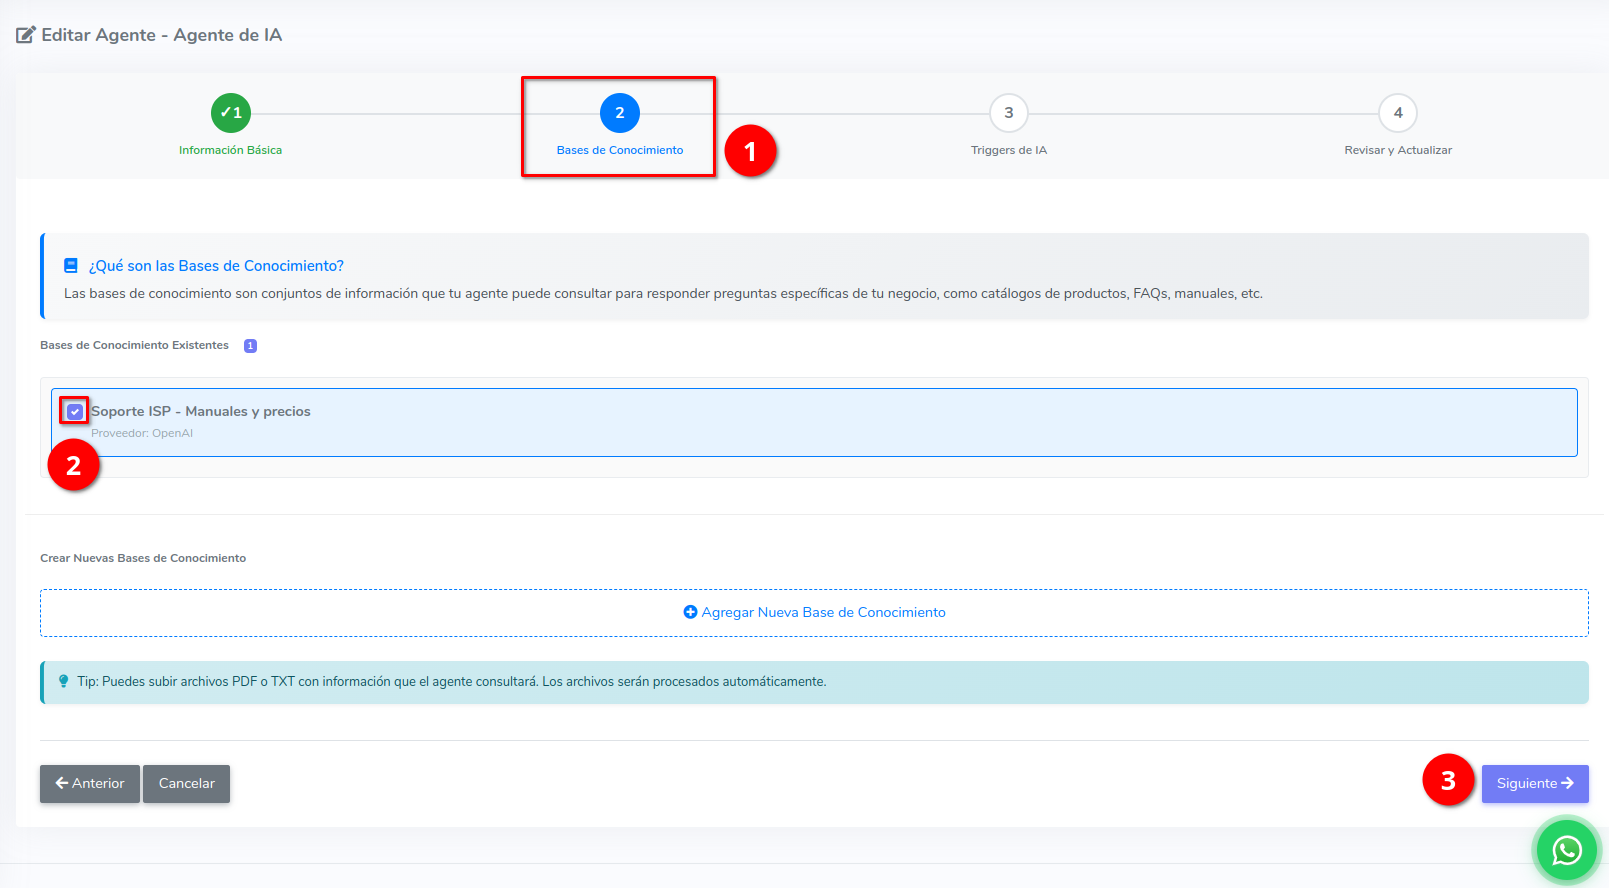Click the pencil edit icon beside the page title
The width and height of the screenshot is (1609, 888).
(26, 35)
